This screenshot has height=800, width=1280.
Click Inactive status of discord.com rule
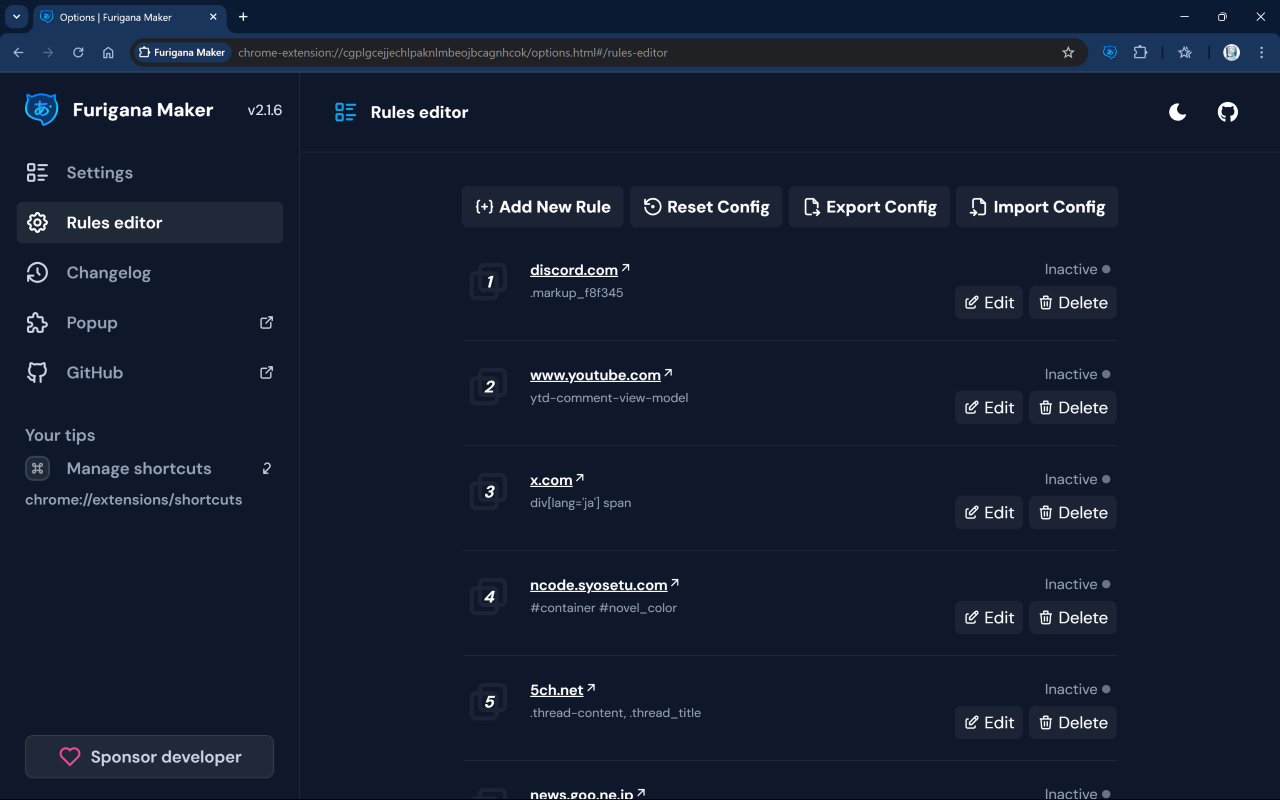[x=1078, y=269]
